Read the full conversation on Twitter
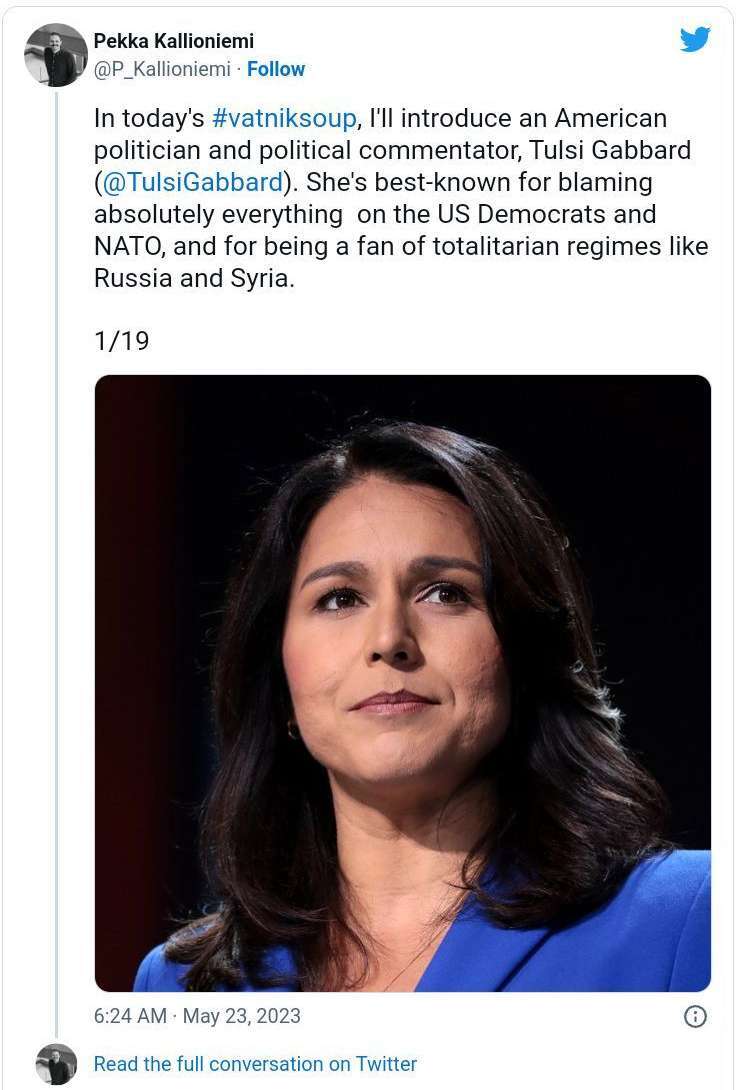The width and height of the screenshot is (739, 1090). (255, 1064)
